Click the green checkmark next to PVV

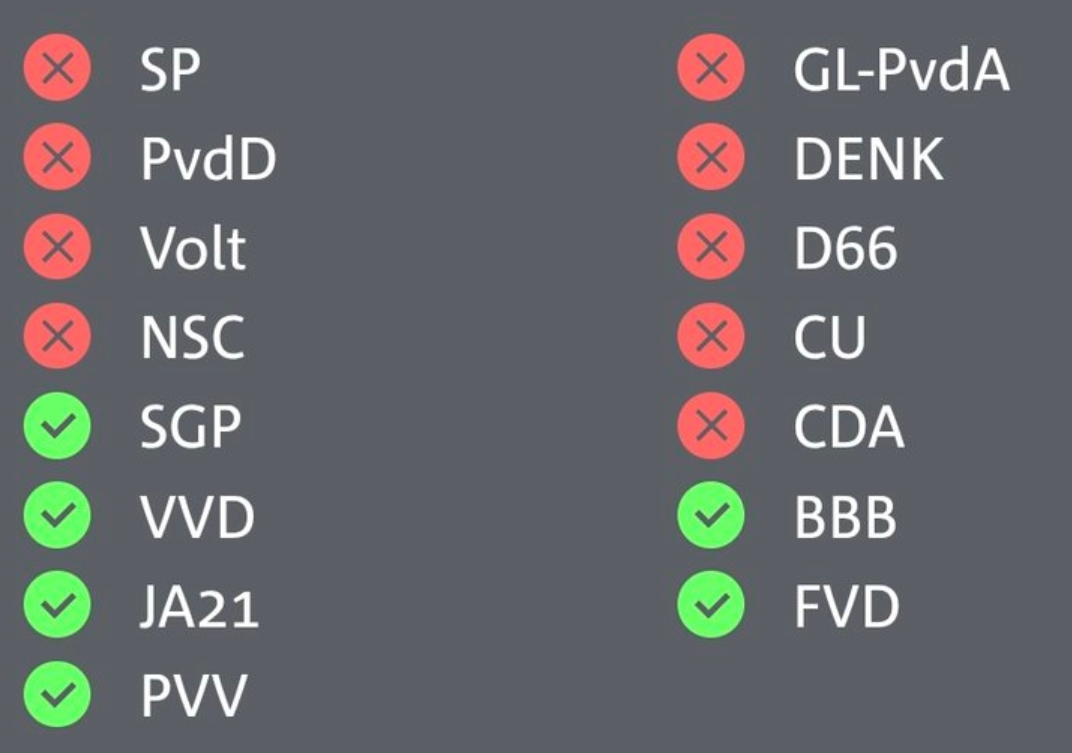57,694
